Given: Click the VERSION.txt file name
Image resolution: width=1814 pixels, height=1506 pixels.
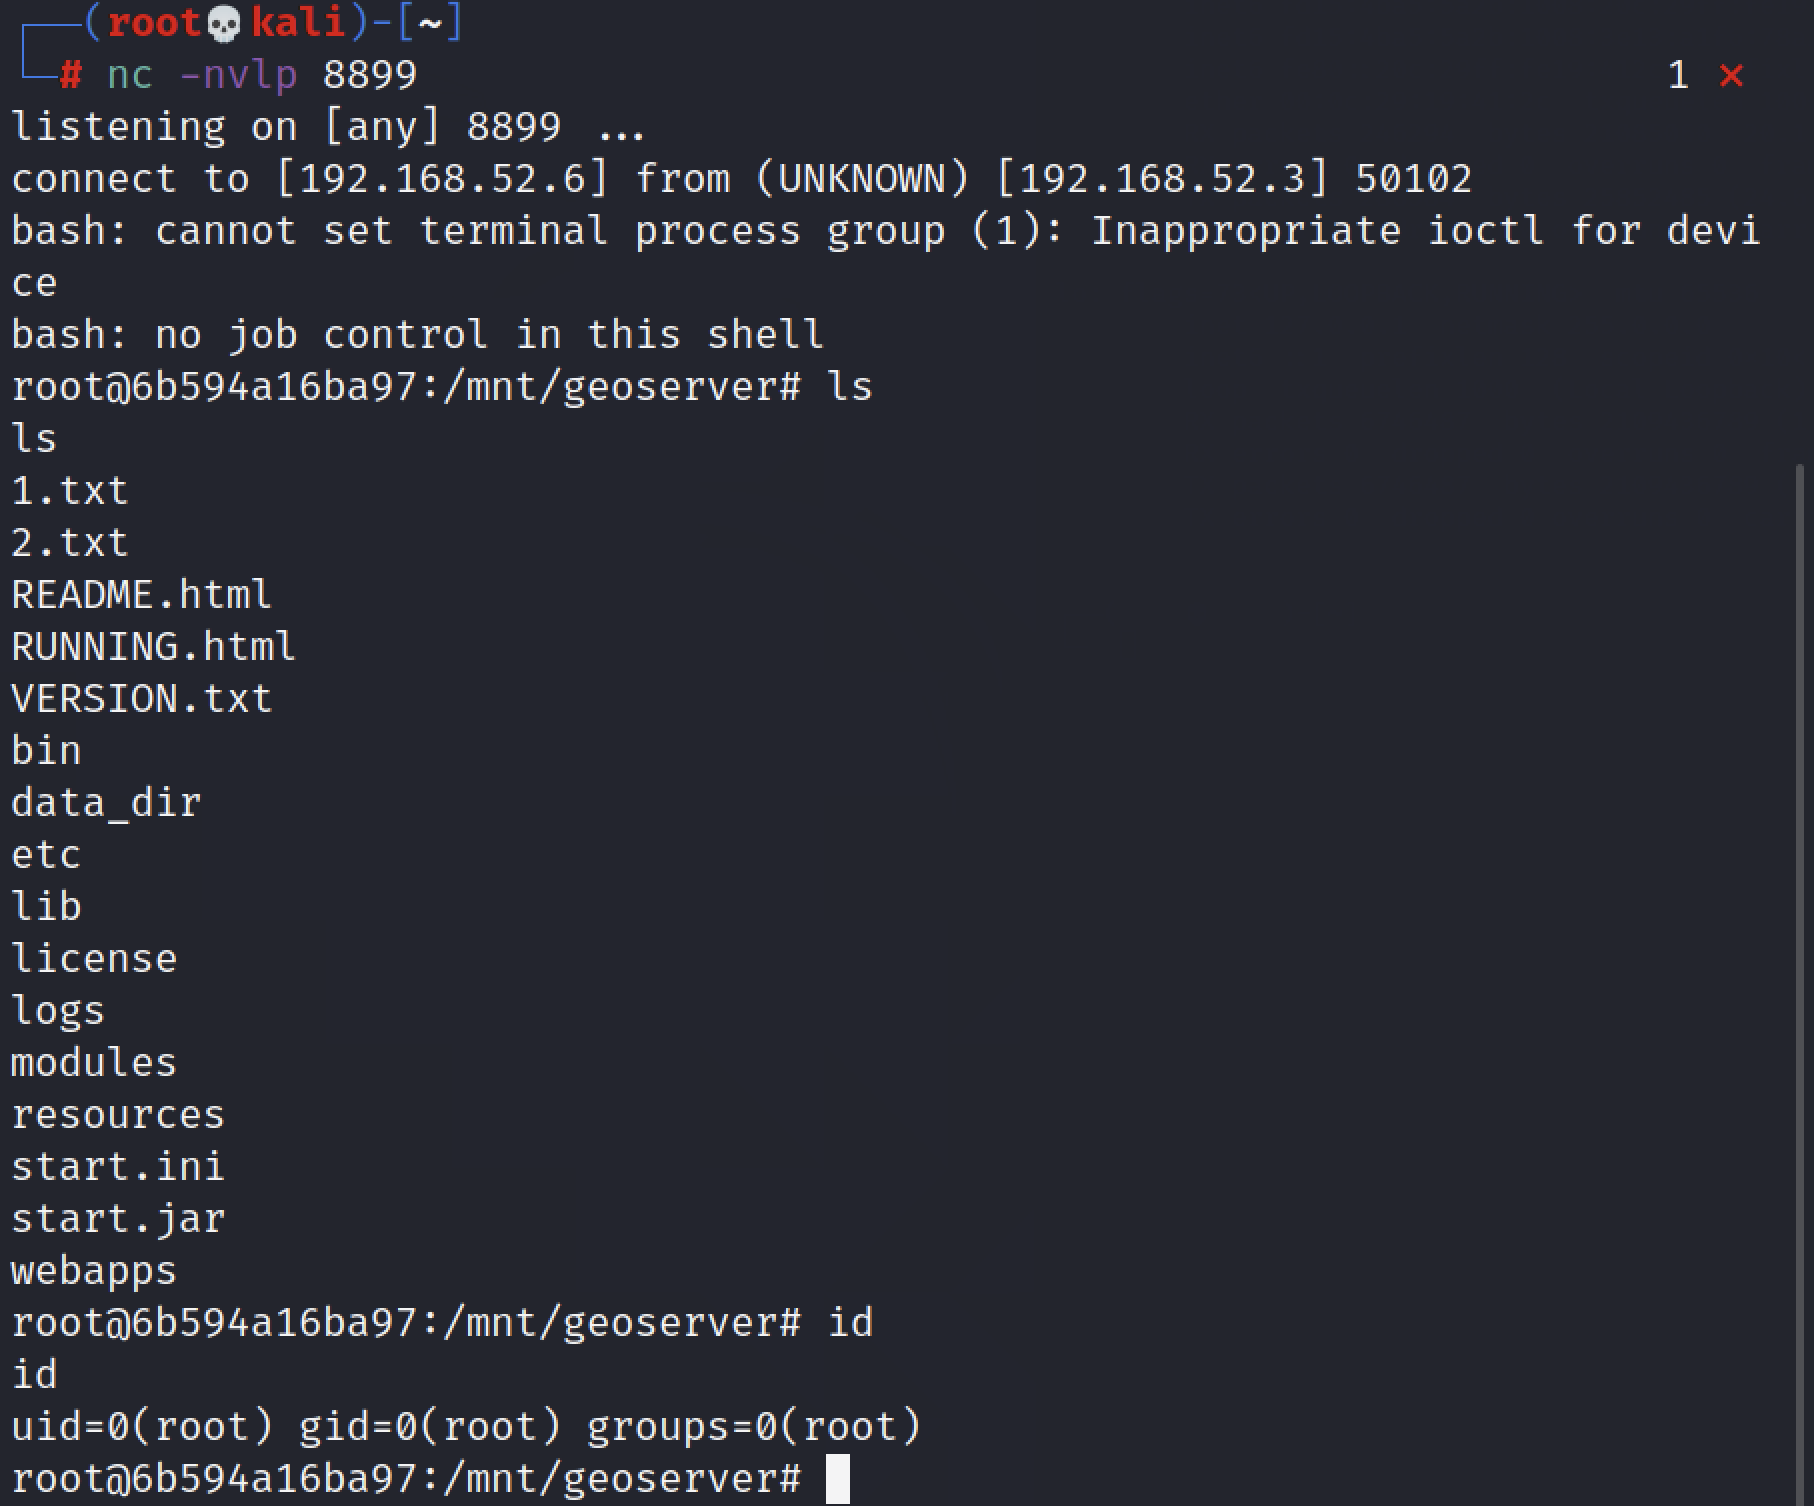Looking at the screenshot, I should click(x=141, y=699).
